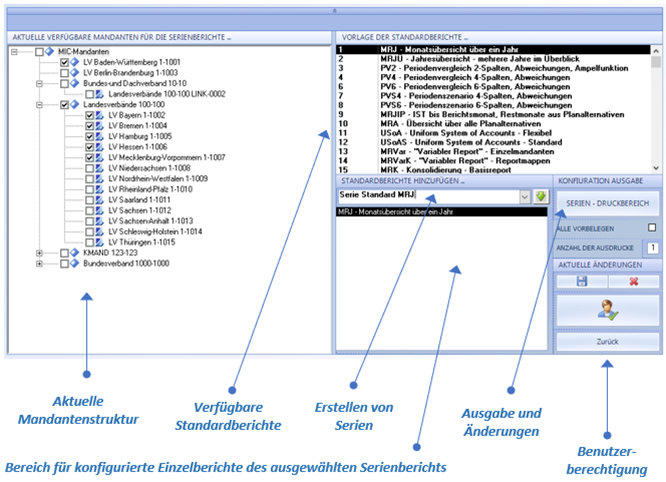Uncheck the LV Baden-Württemberg 1-1001 checkbox
Screen dimensions: 666x482
[64, 62]
